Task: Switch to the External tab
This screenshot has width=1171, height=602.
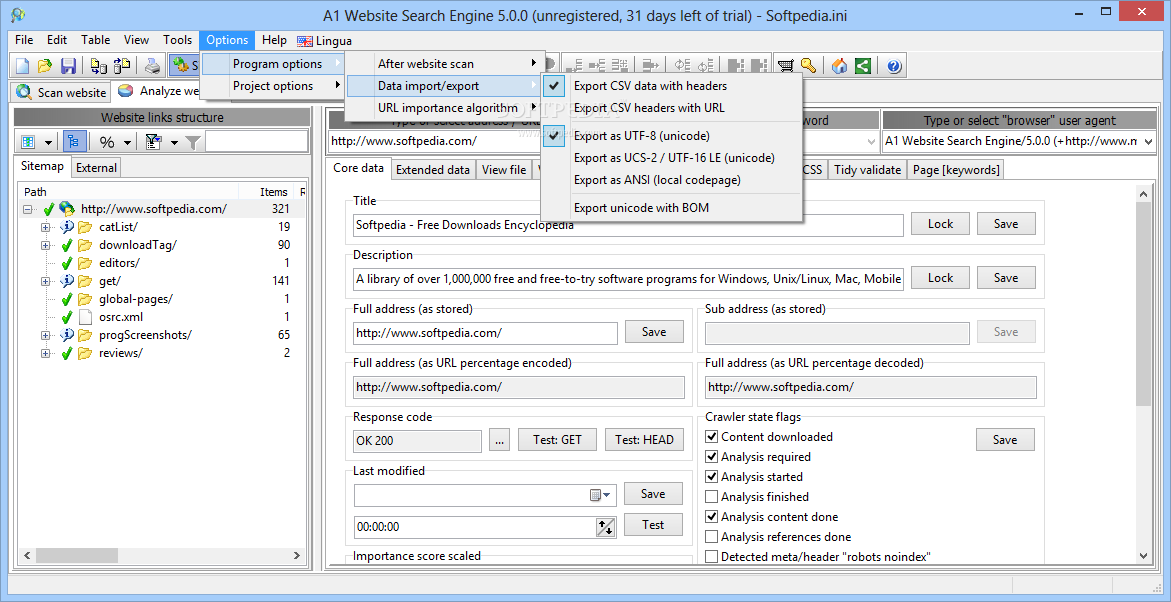Action: click(x=96, y=168)
